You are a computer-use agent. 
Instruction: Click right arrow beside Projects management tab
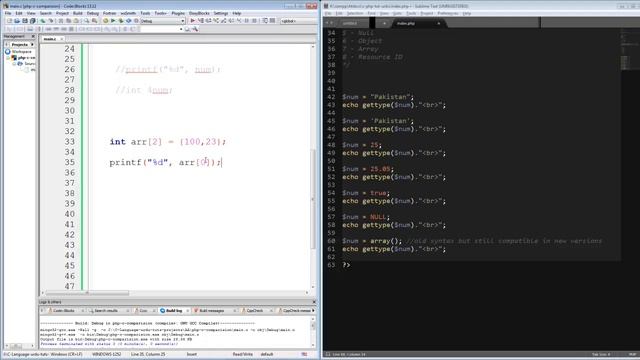[32, 44]
